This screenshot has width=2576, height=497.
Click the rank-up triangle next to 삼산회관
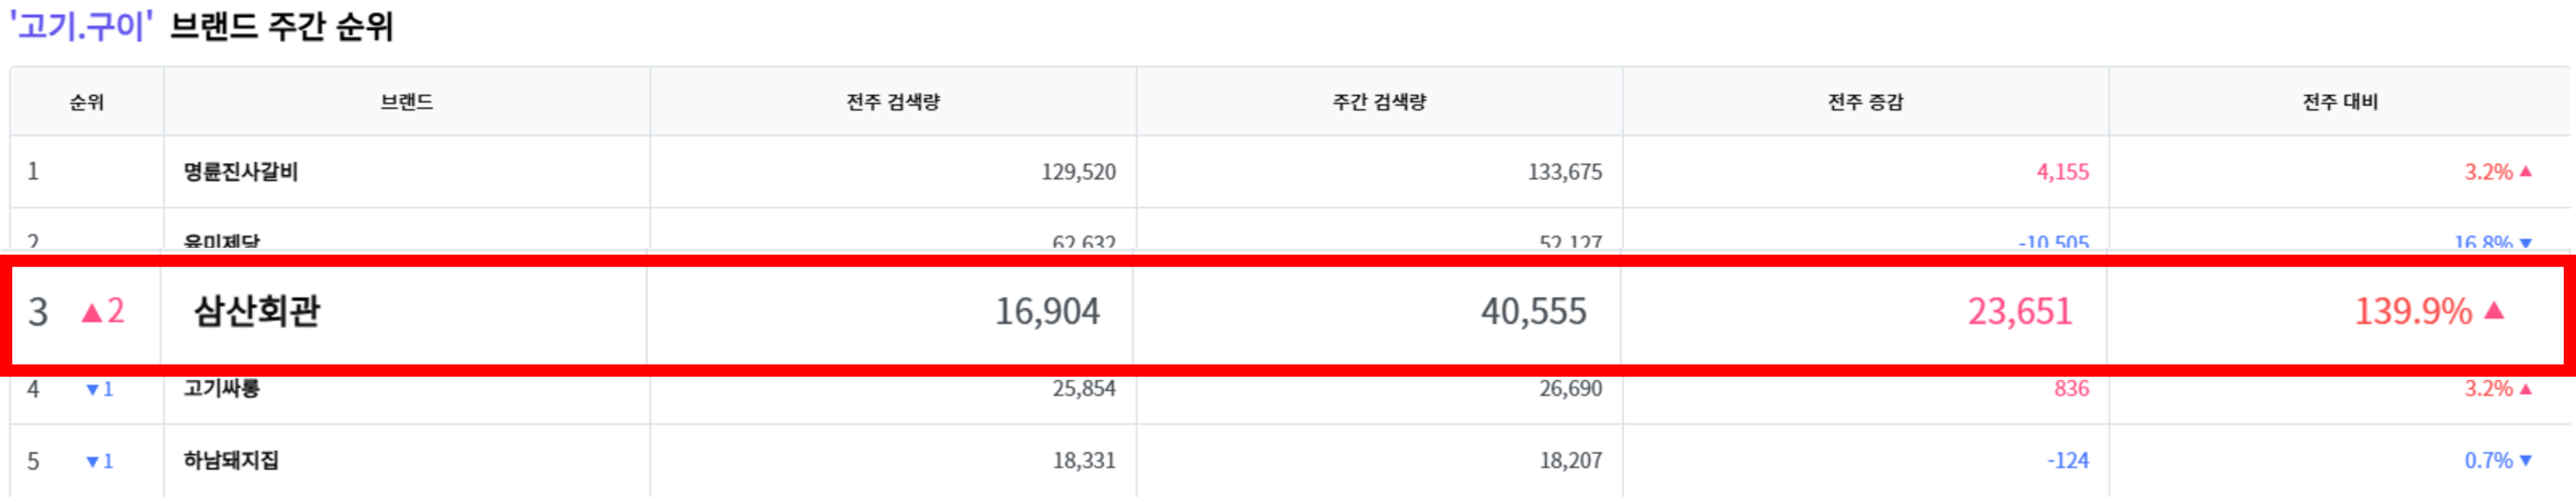[x=92, y=313]
